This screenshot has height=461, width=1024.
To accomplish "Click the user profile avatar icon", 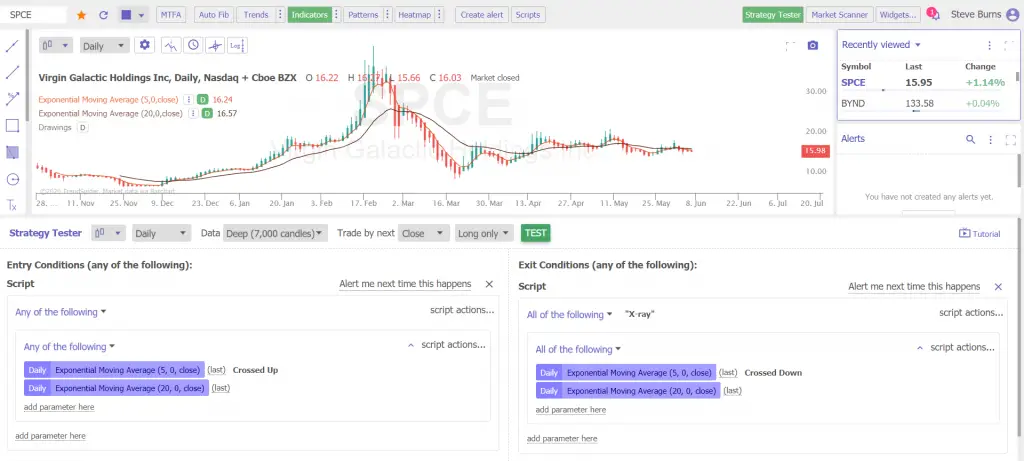I will coord(1013,14).
